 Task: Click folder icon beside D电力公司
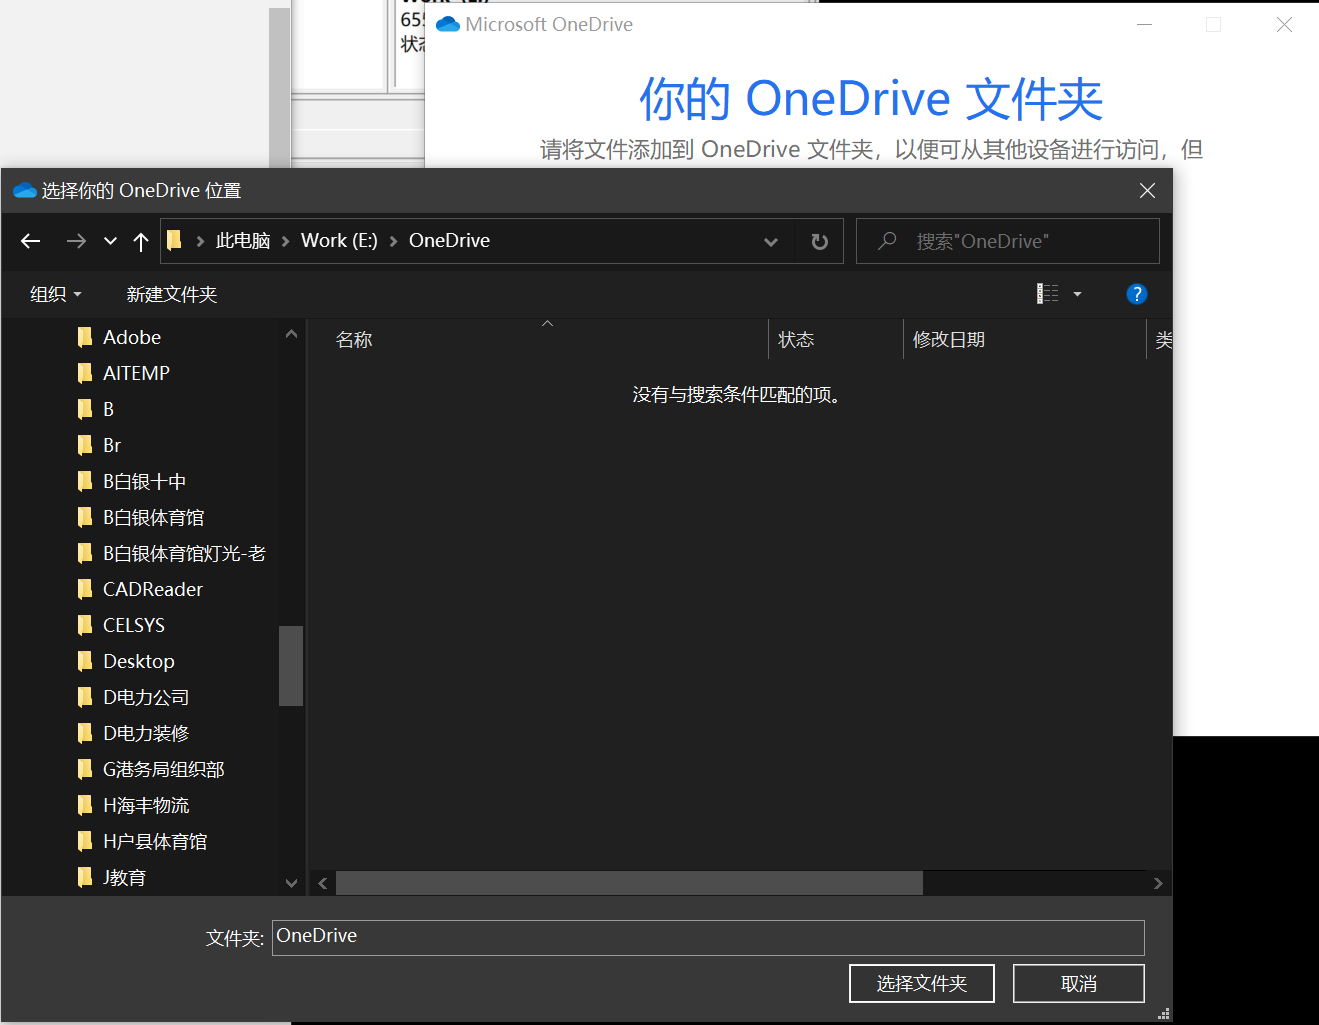85,697
